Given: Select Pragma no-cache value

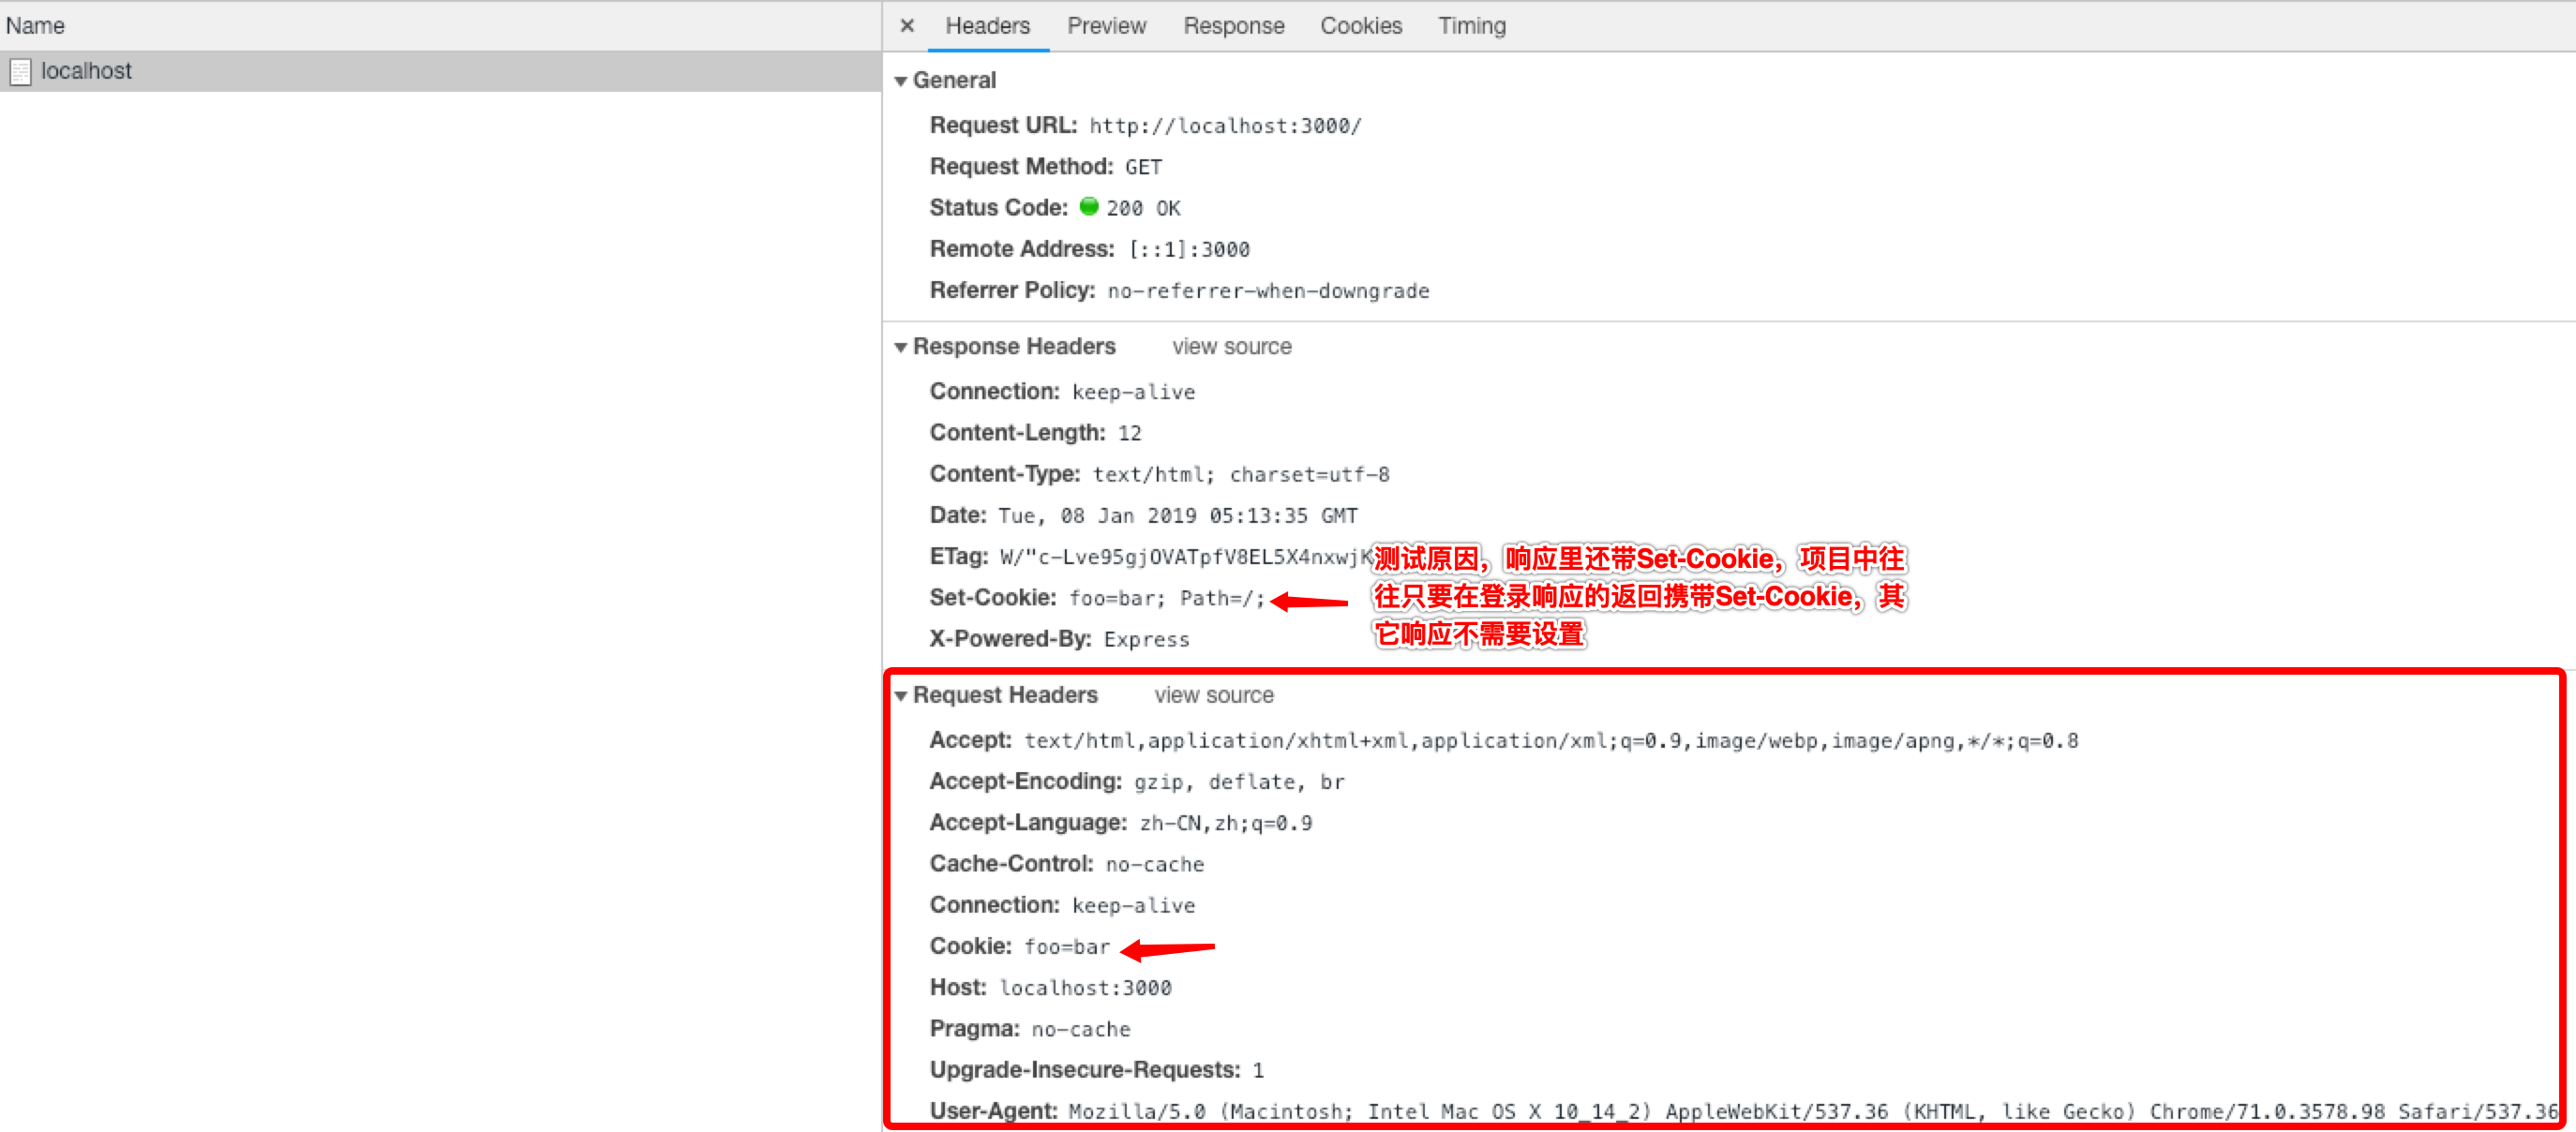Looking at the screenshot, I should [1080, 1029].
